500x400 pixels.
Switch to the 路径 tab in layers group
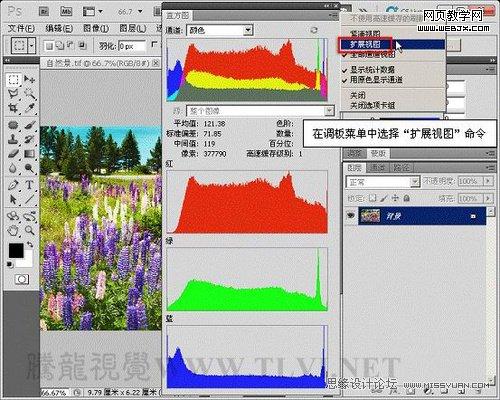coord(401,167)
